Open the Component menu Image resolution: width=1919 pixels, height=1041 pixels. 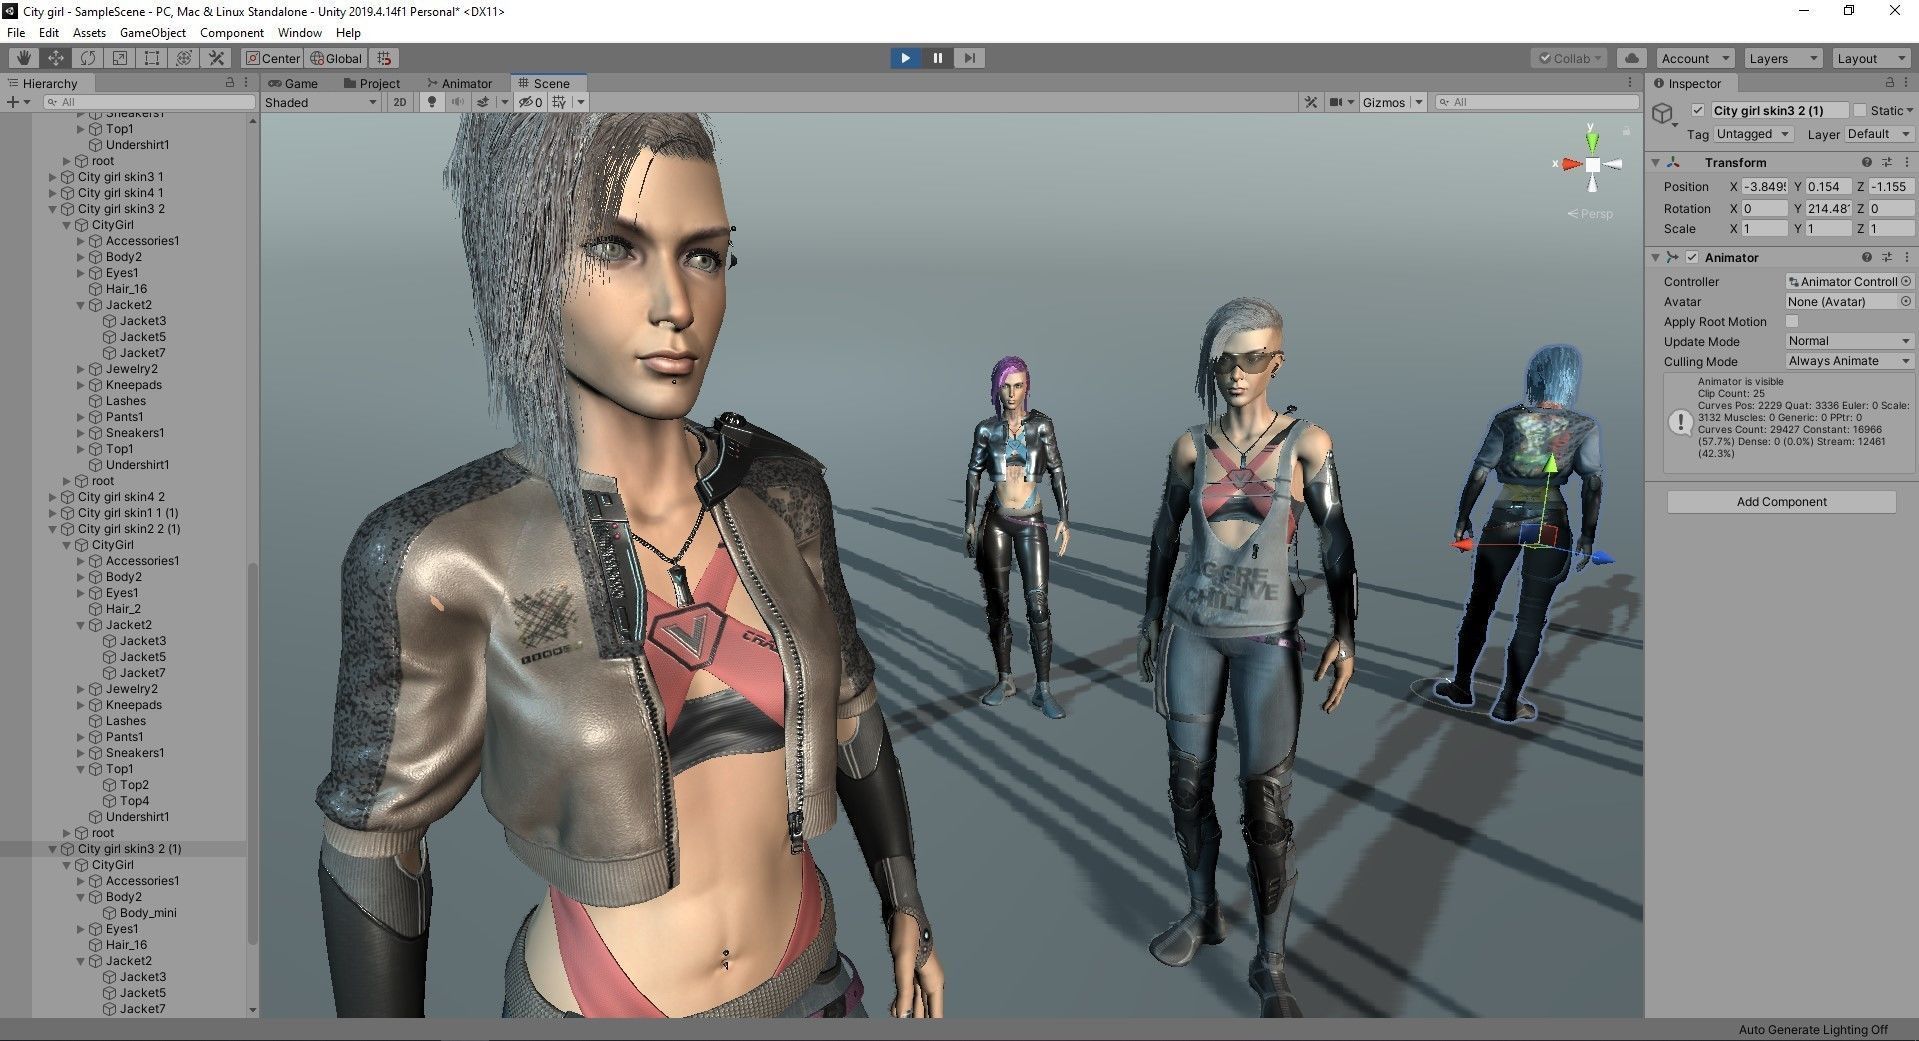coord(232,33)
